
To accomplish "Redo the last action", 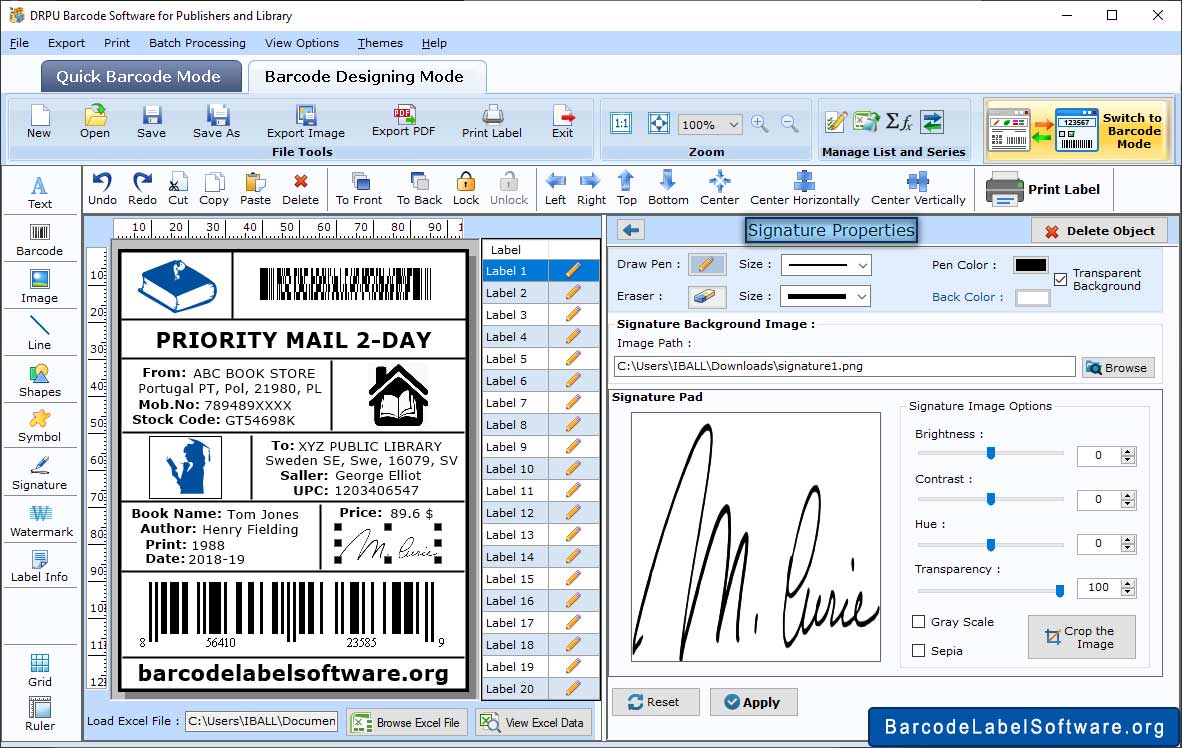I will tap(142, 189).
